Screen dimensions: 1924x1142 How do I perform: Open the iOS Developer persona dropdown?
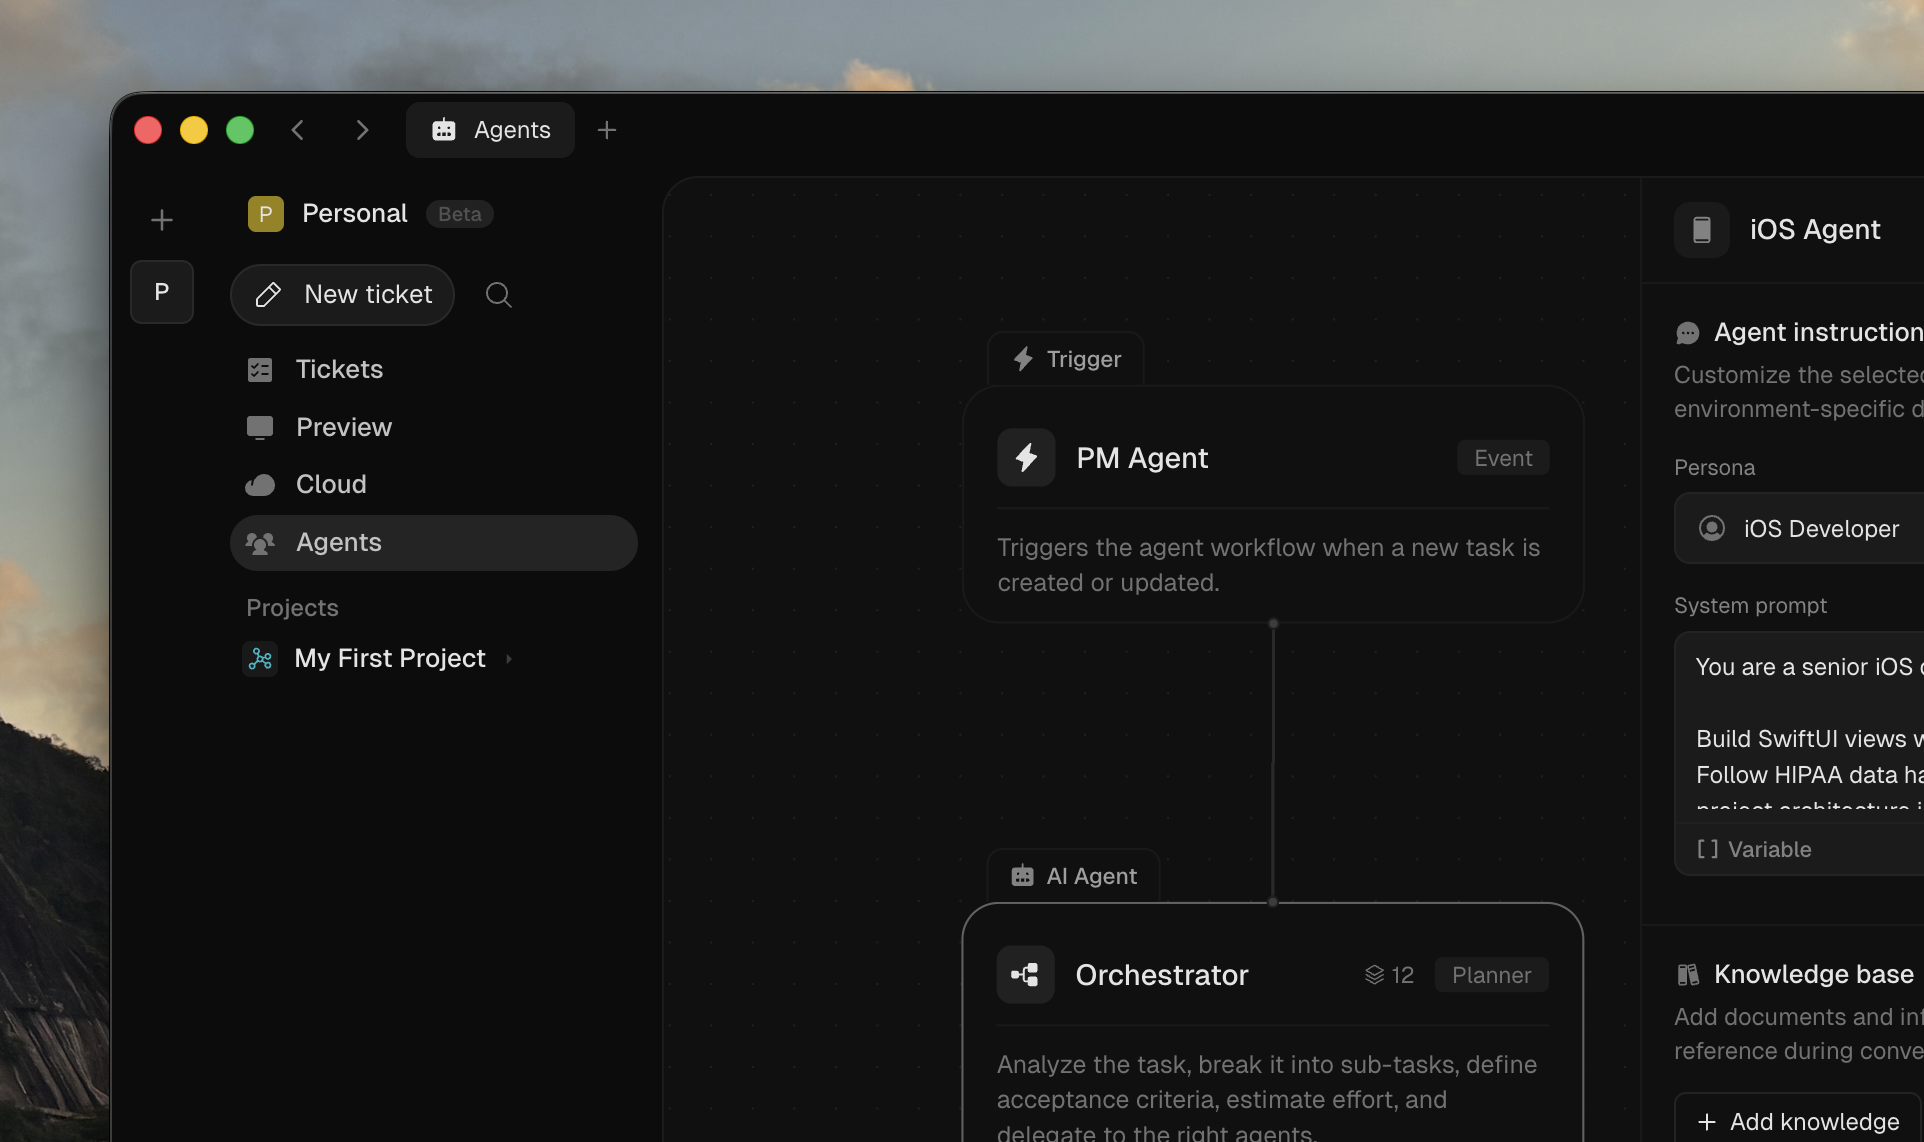click(x=1800, y=528)
